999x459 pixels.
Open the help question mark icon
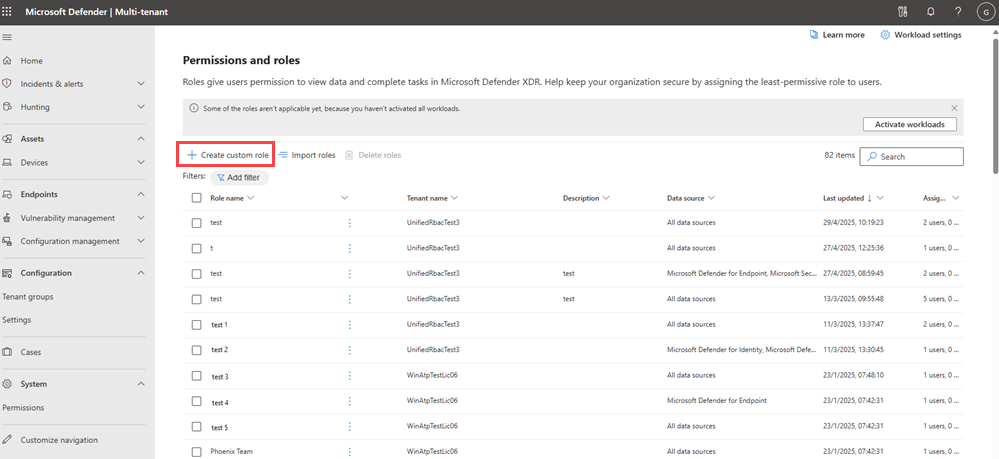point(958,11)
